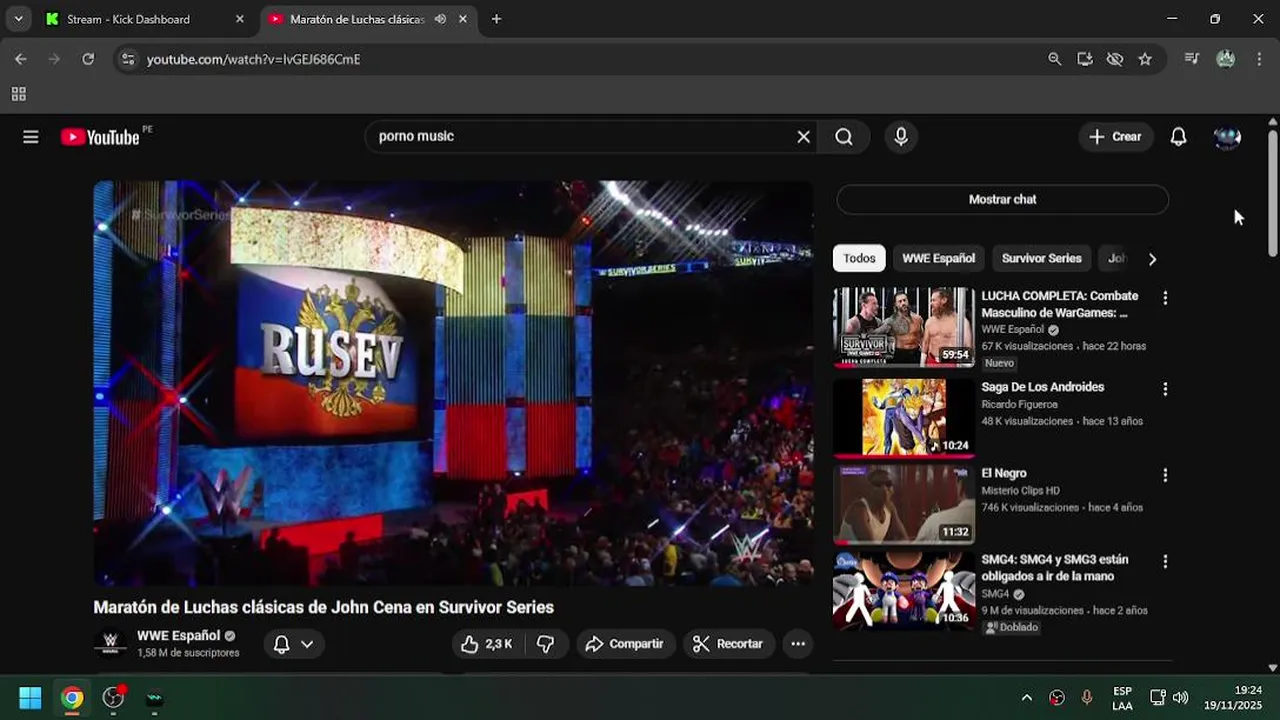Select the WWE Español filter chip
The image size is (1280, 720).
point(938,258)
